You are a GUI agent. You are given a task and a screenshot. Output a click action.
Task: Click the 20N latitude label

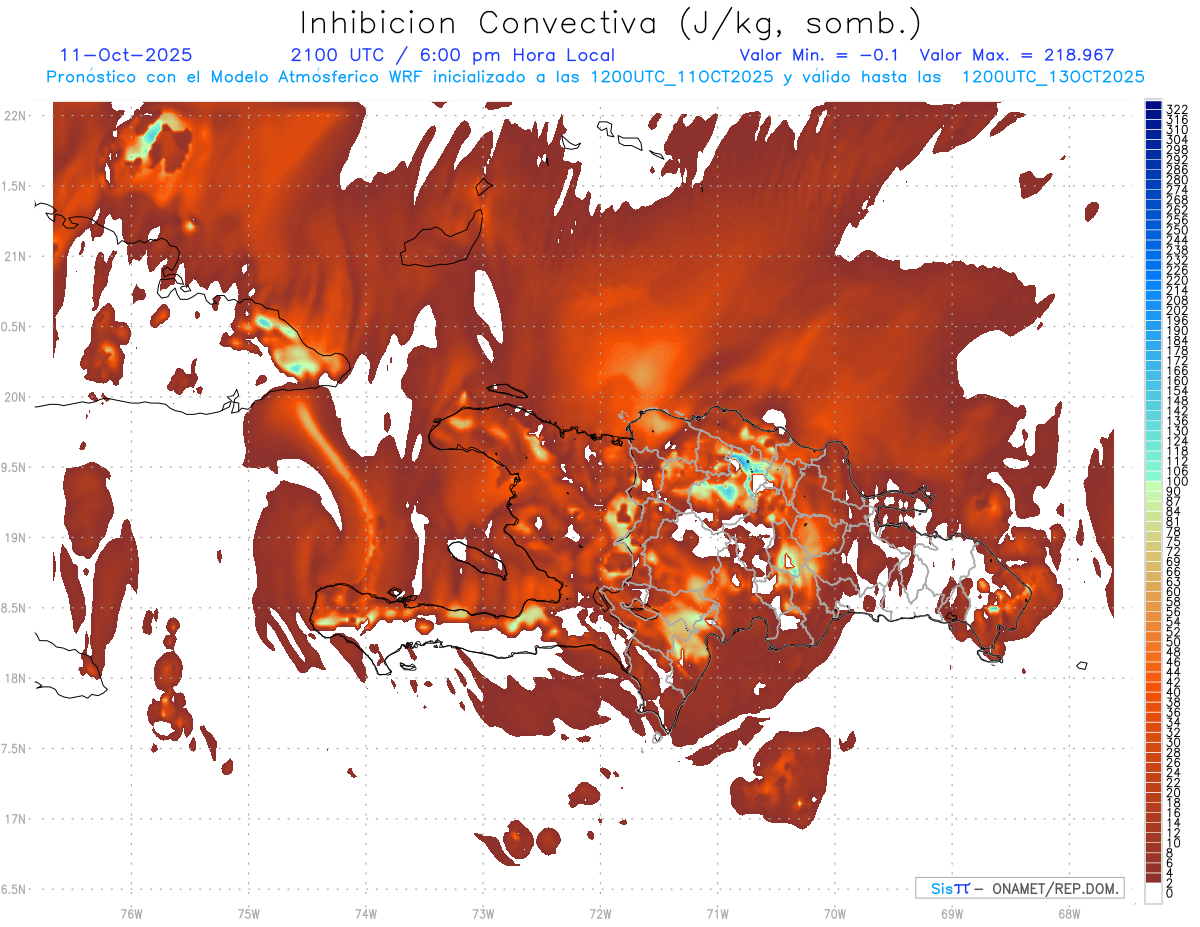point(15,397)
